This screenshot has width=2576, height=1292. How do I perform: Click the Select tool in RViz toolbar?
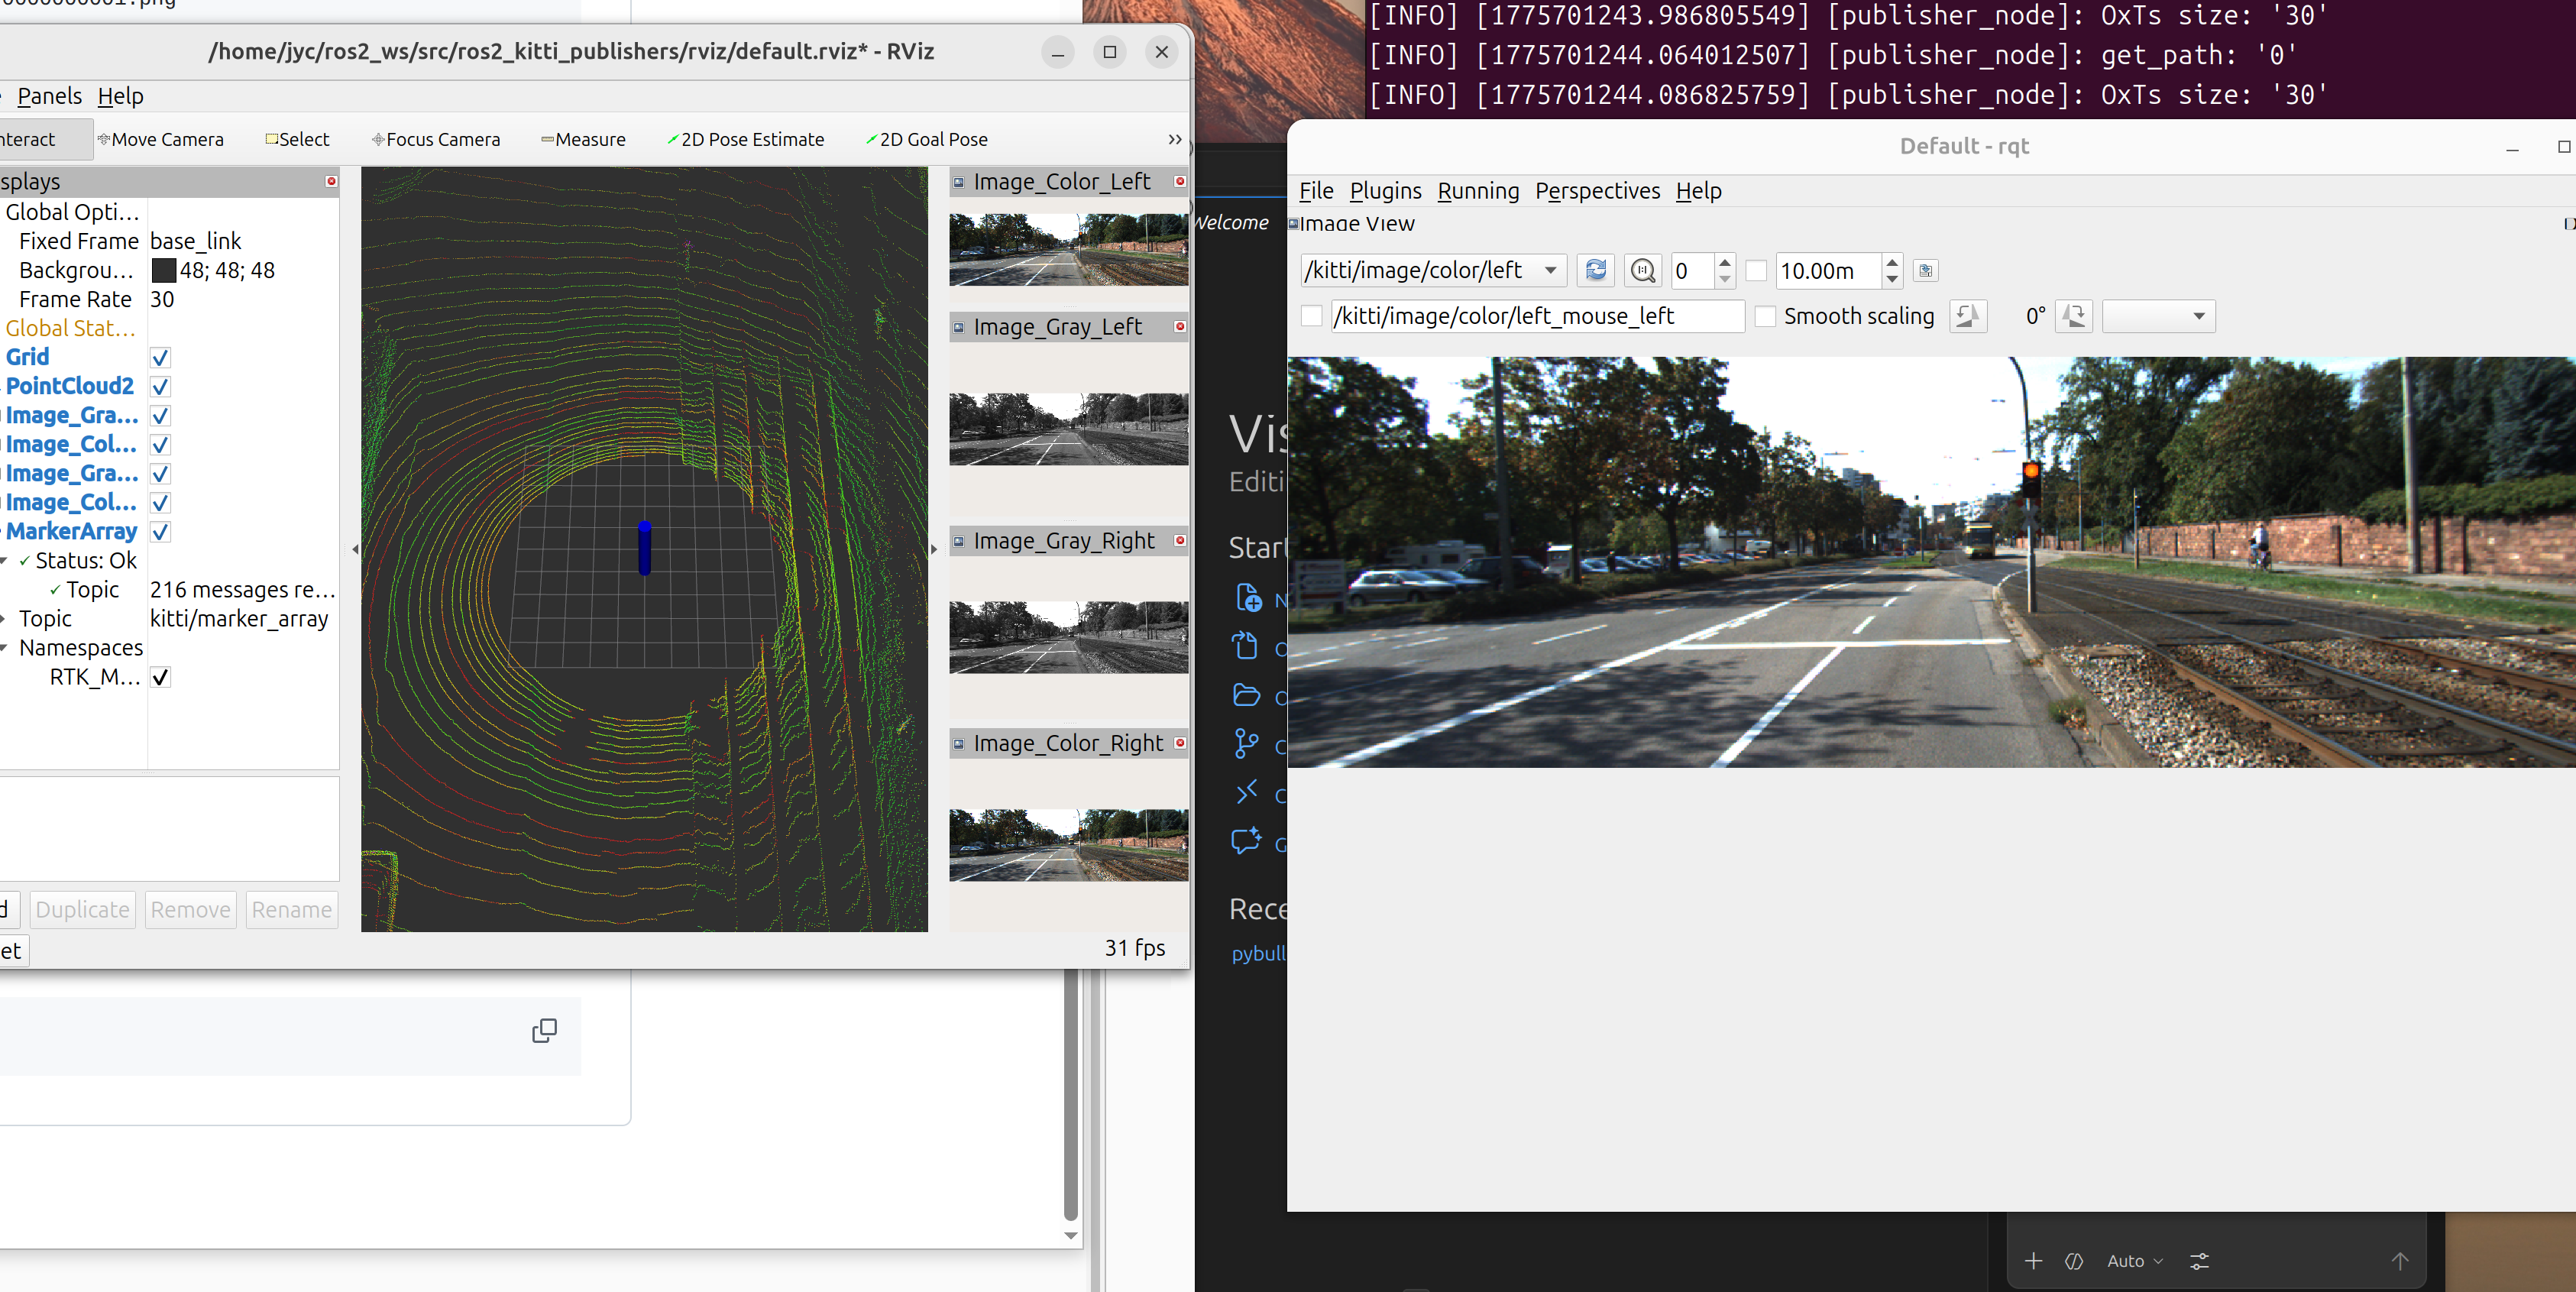(x=297, y=139)
